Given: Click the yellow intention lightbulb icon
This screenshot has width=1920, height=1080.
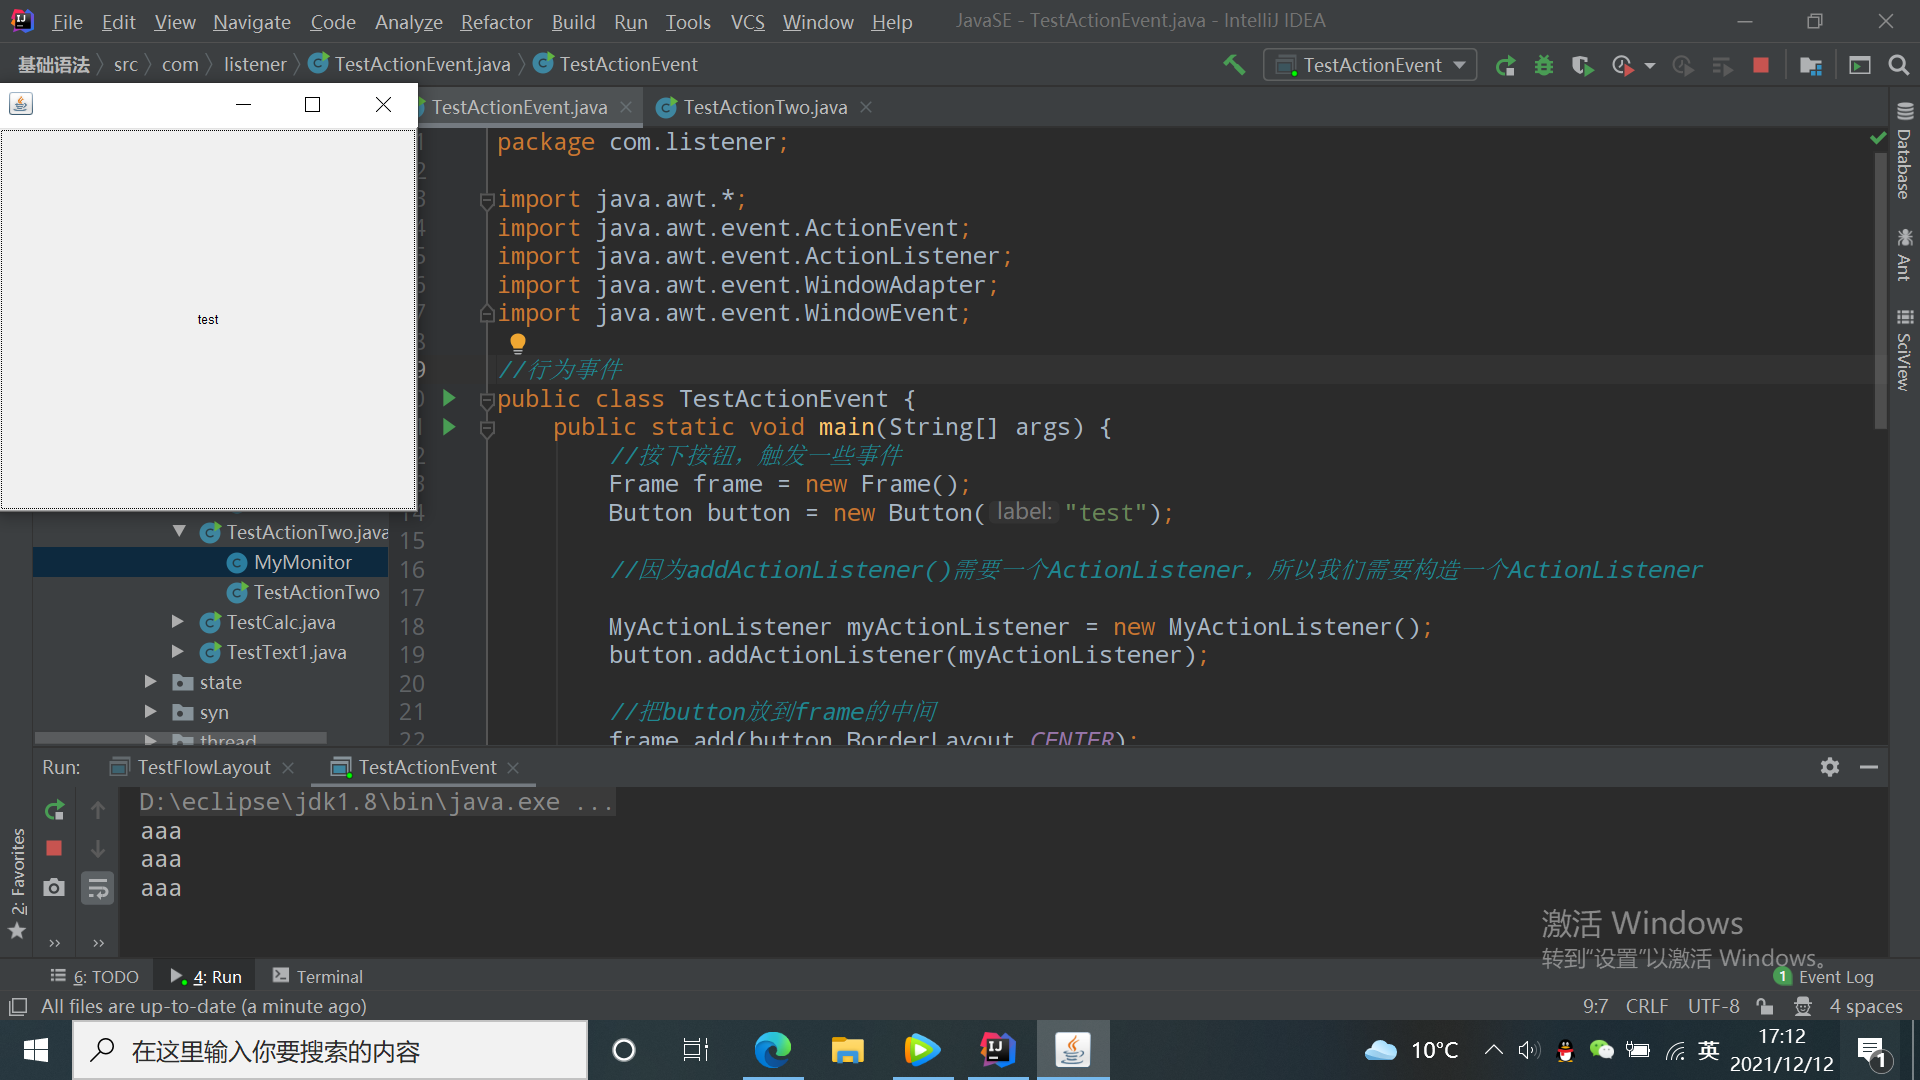Looking at the screenshot, I should tap(517, 343).
